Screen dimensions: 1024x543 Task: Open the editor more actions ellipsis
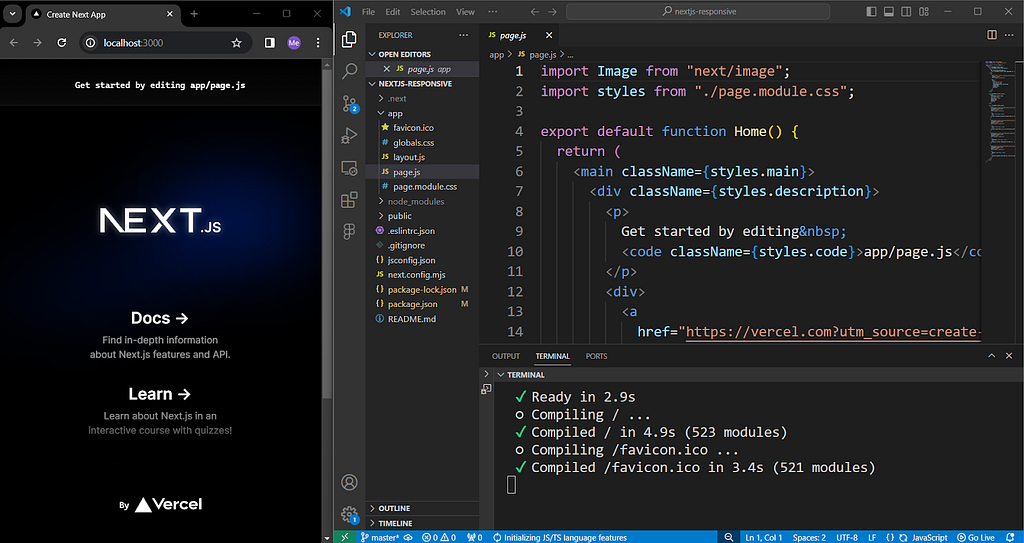click(1009, 35)
